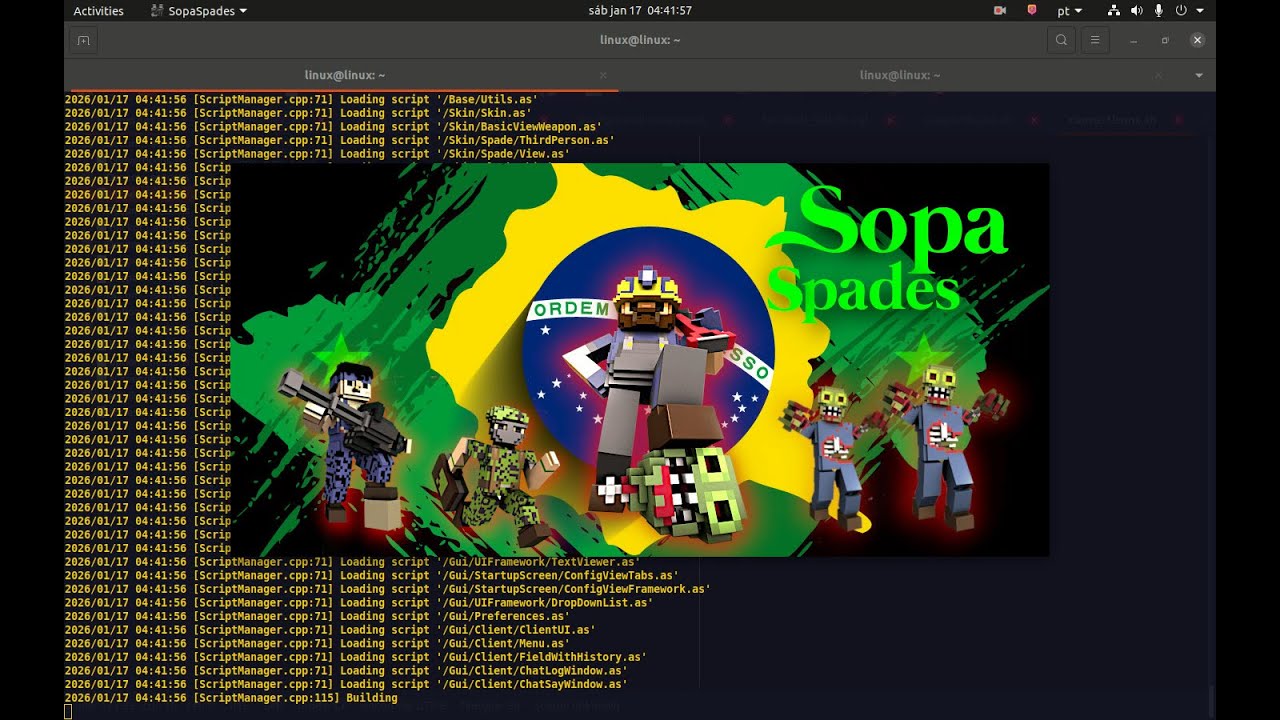Click the screen recording indicator icon
1280x720 pixels.
coord(999,11)
